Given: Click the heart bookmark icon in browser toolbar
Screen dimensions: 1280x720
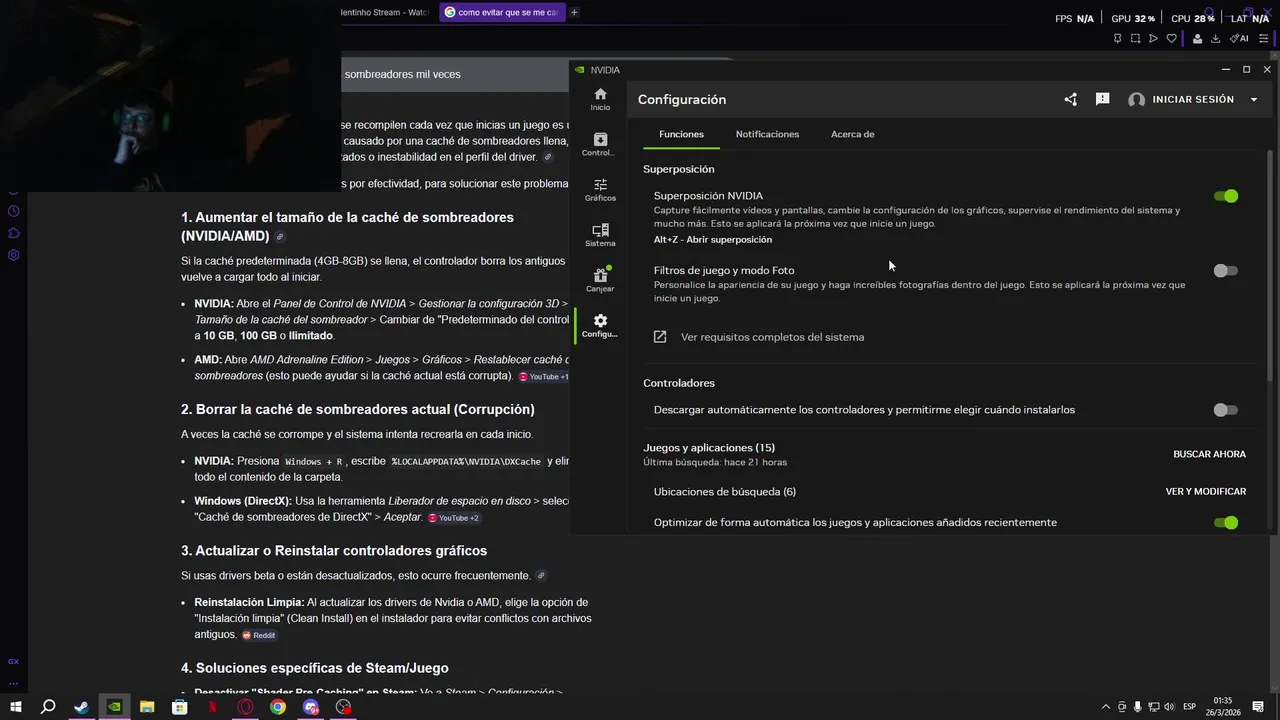Looking at the screenshot, I should coord(1172,39).
